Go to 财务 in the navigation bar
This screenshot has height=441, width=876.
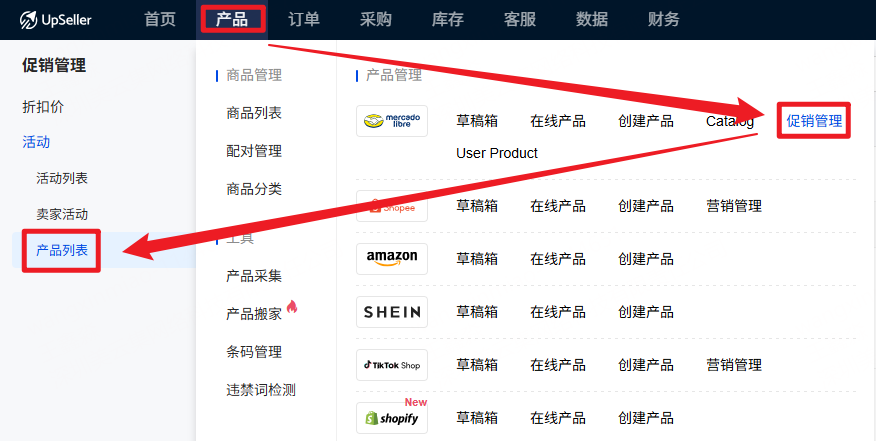pos(664,19)
